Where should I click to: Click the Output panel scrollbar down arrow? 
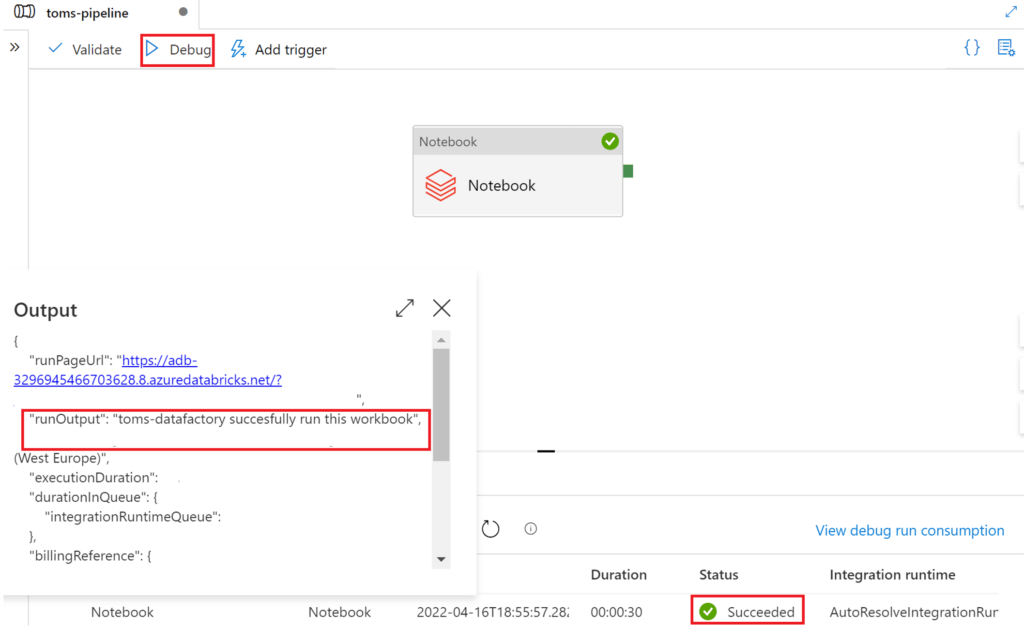pos(441,559)
